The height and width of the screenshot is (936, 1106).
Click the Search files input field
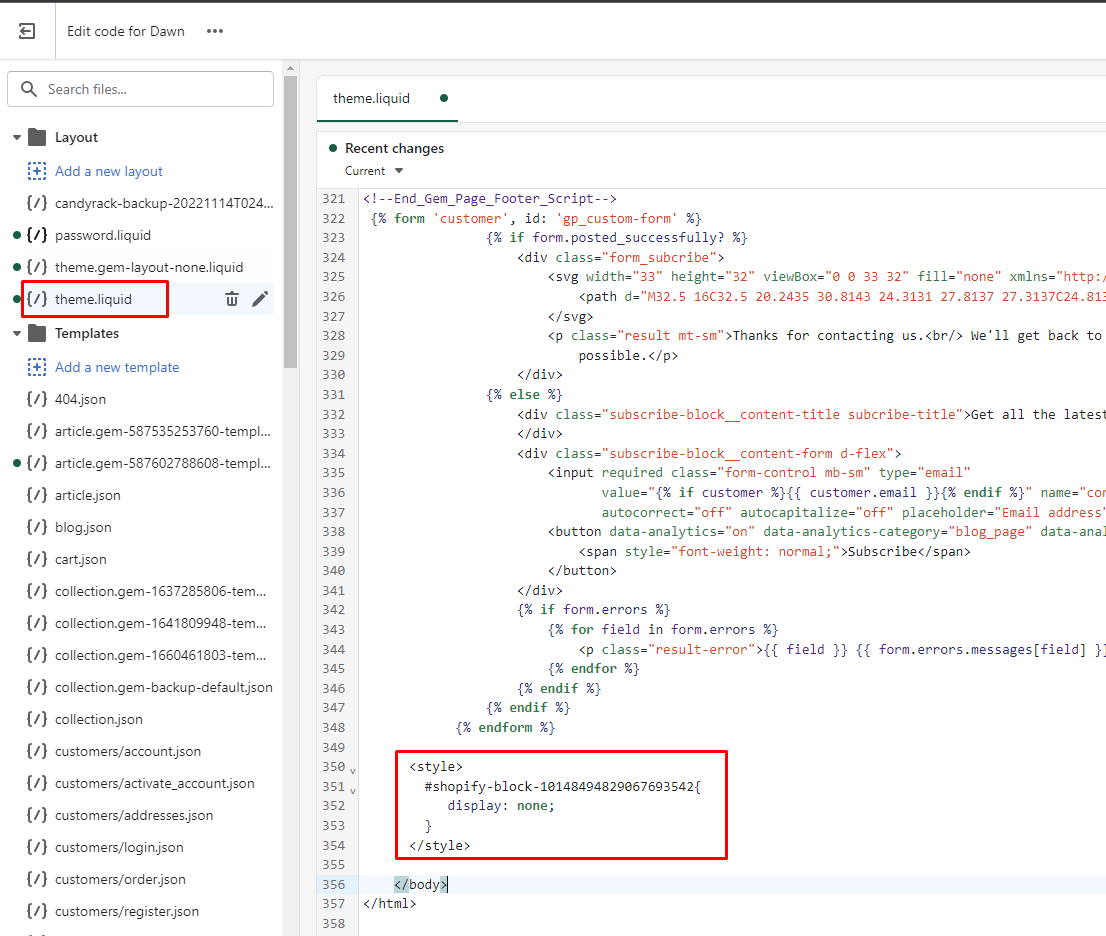[x=140, y=89]
